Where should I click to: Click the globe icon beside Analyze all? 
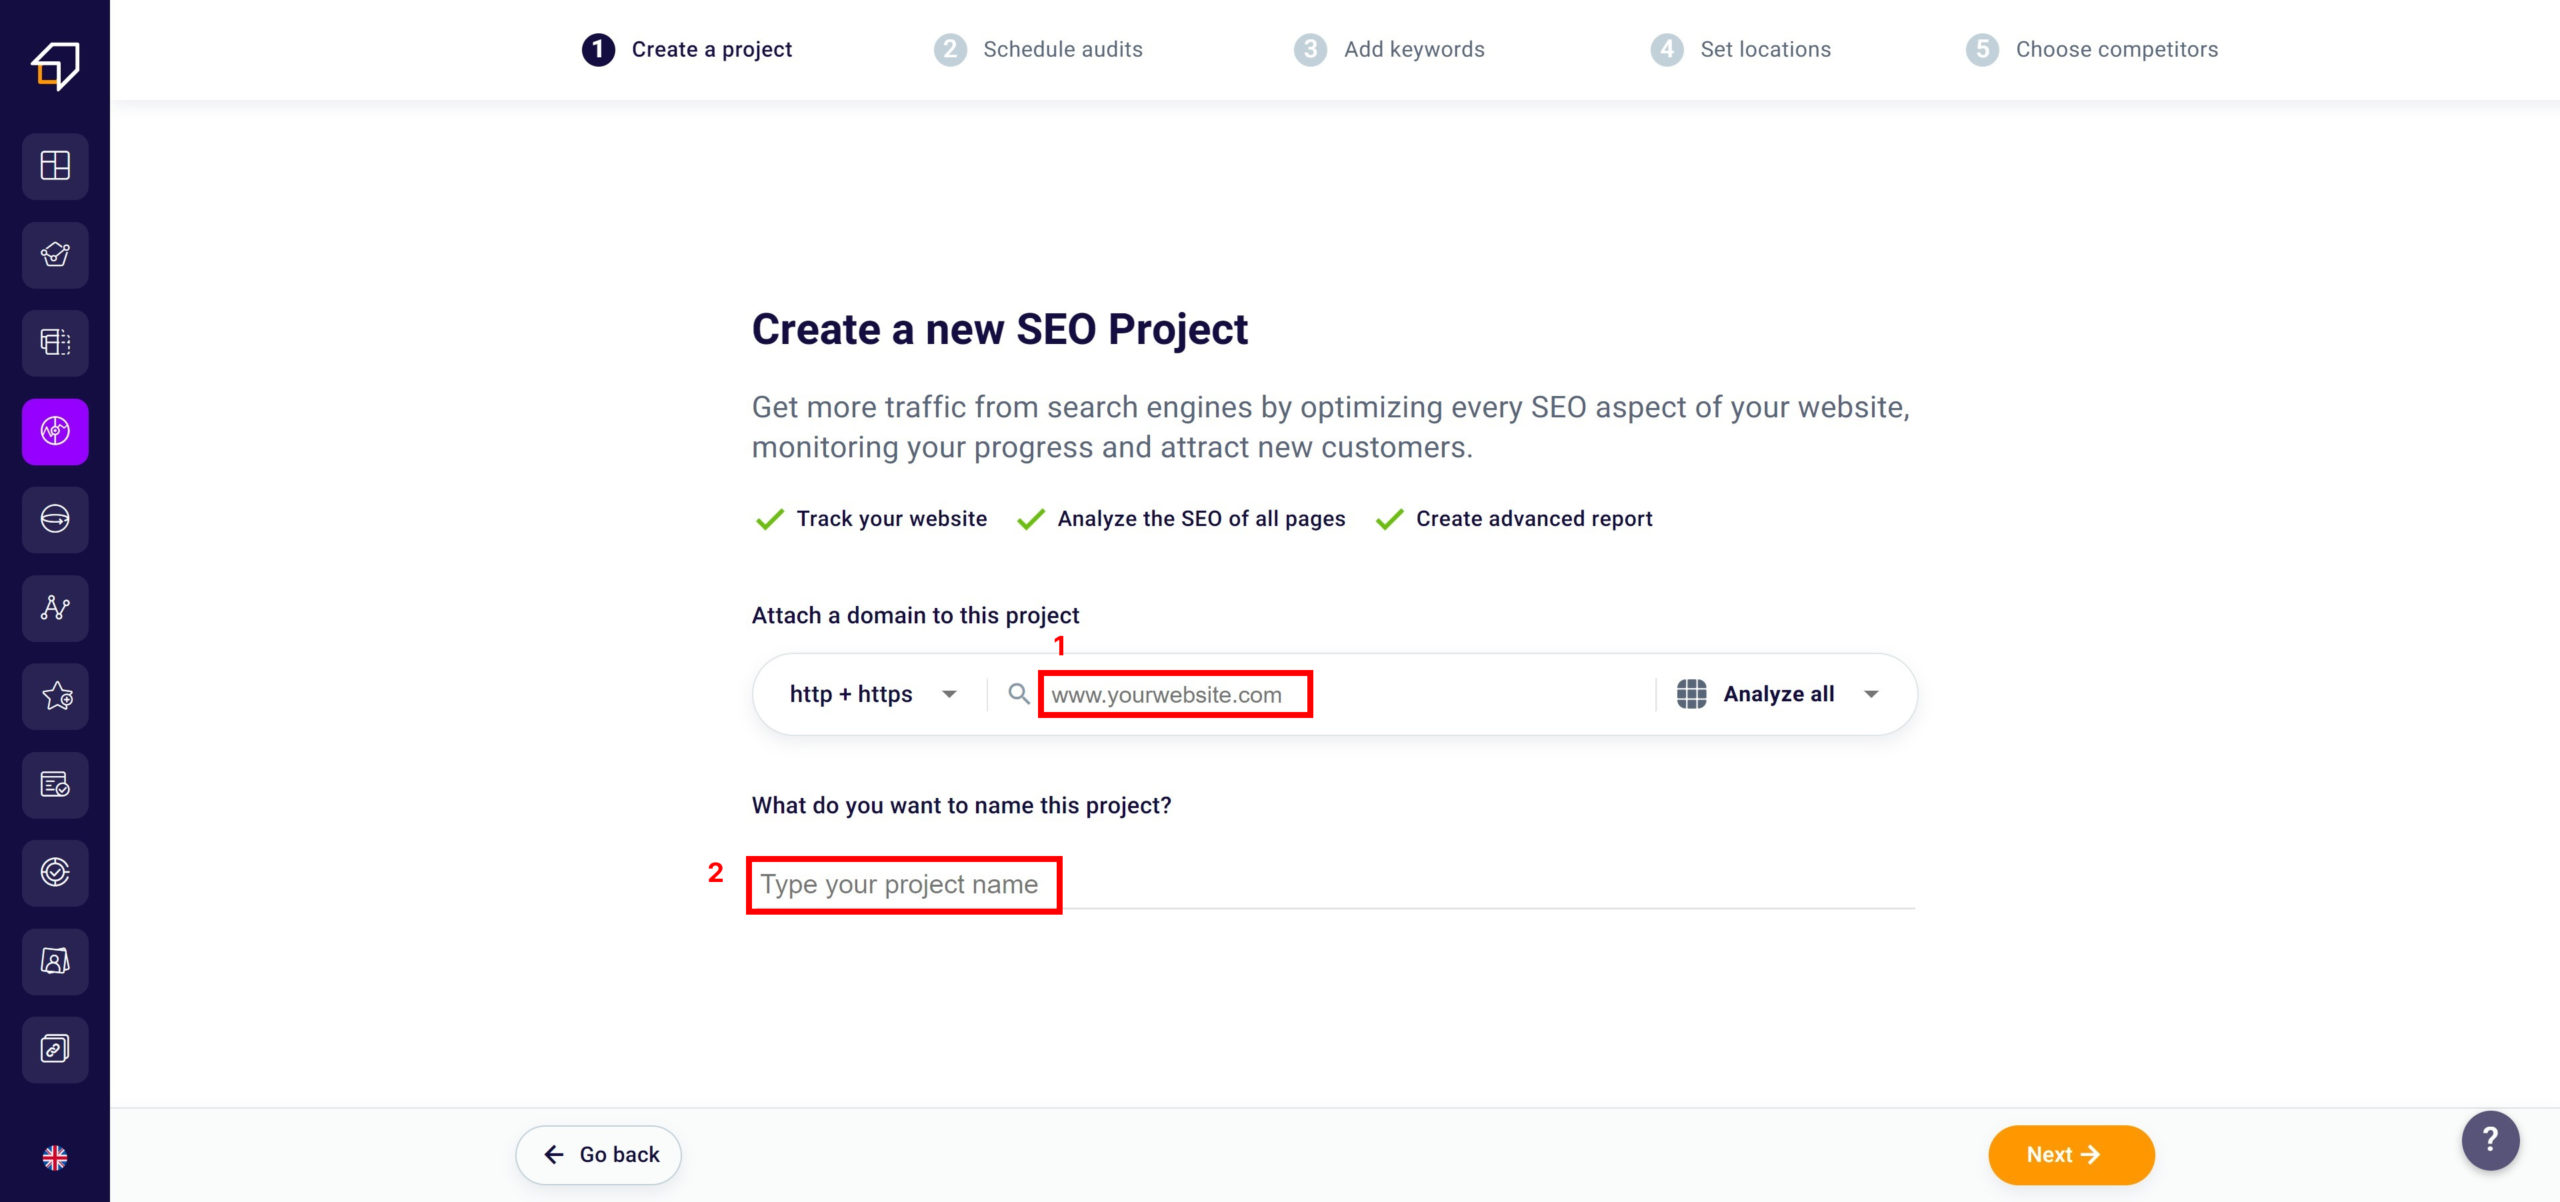click(x=1691, y=694)
